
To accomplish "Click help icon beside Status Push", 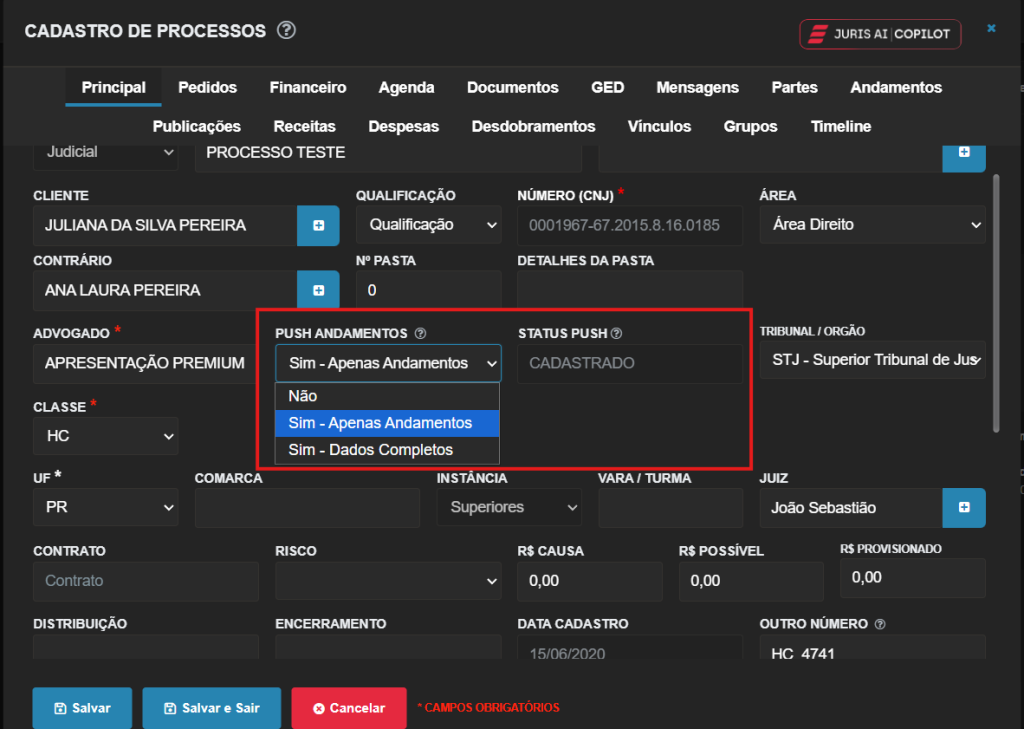I will pyautogui.click(x=616, y=333).
